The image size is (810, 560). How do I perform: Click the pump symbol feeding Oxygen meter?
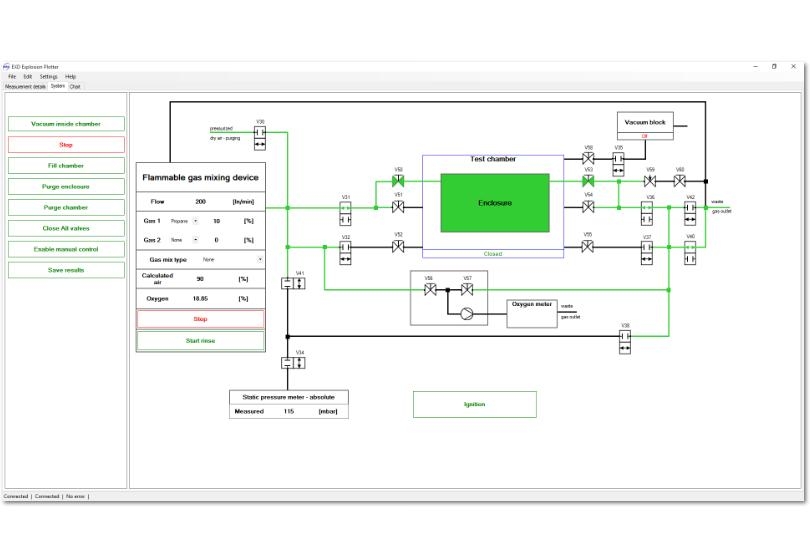pyautogui.click(x=466, y=314)
